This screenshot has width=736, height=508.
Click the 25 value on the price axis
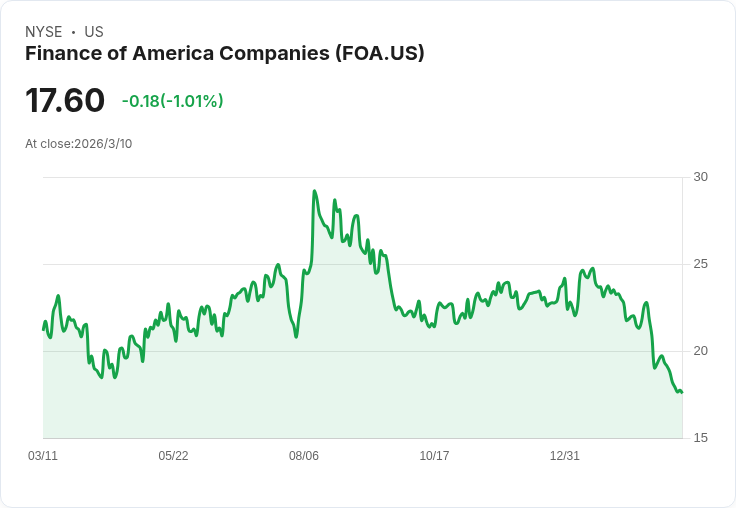point(701,264)
